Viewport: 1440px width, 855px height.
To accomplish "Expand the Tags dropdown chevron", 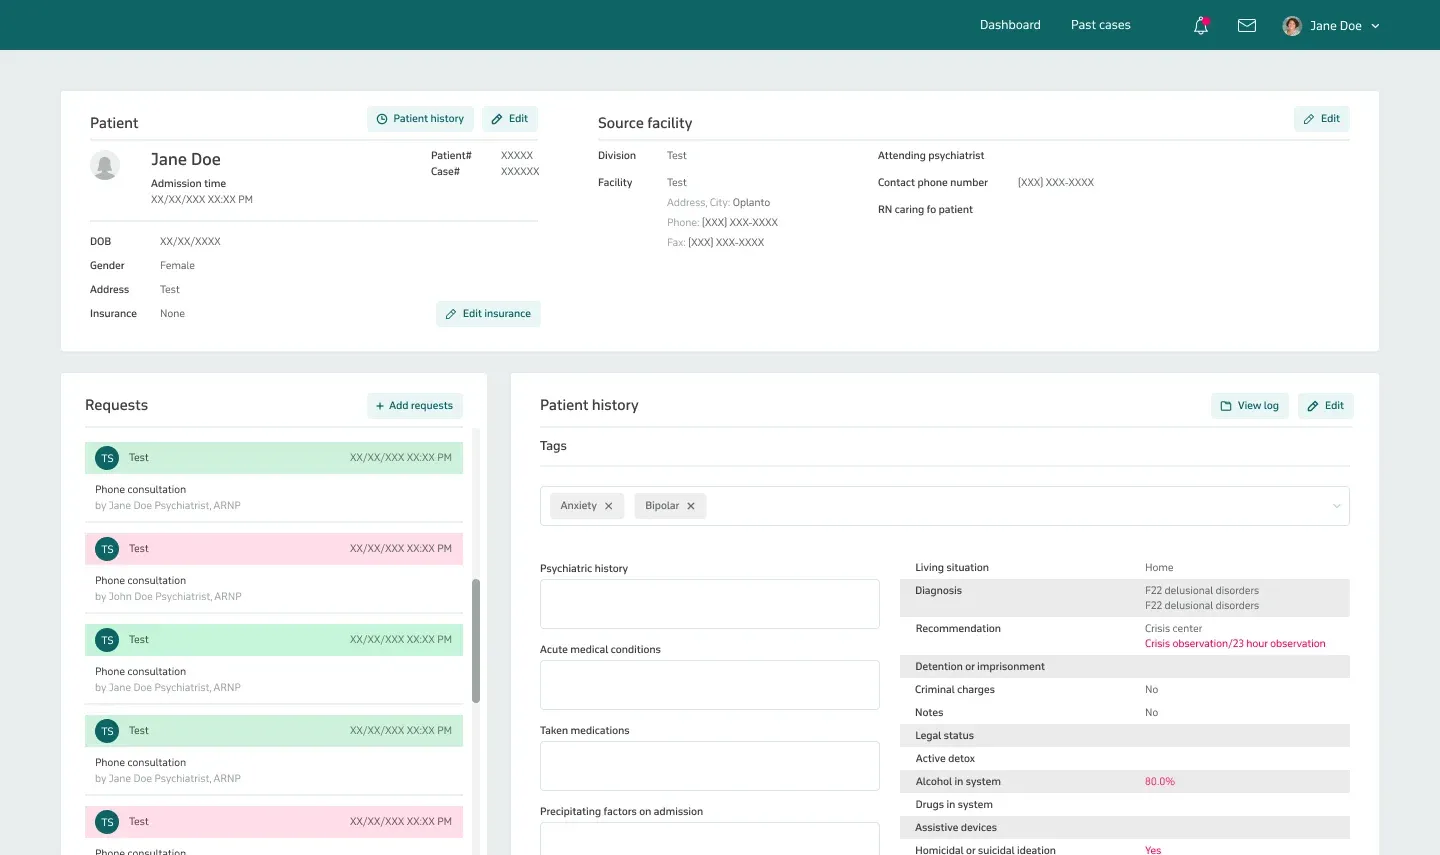I will click(1336, 506).
